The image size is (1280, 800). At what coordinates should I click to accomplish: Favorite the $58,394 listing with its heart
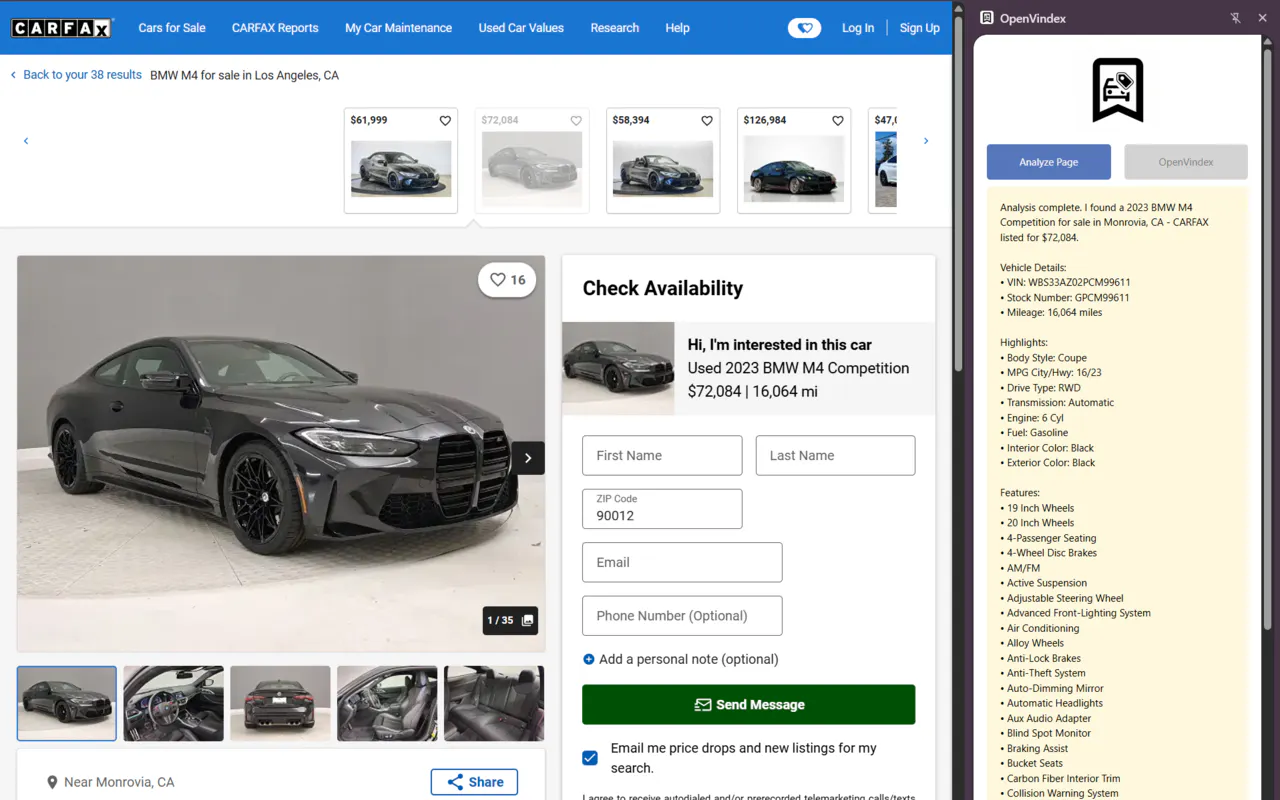[707, 120]
